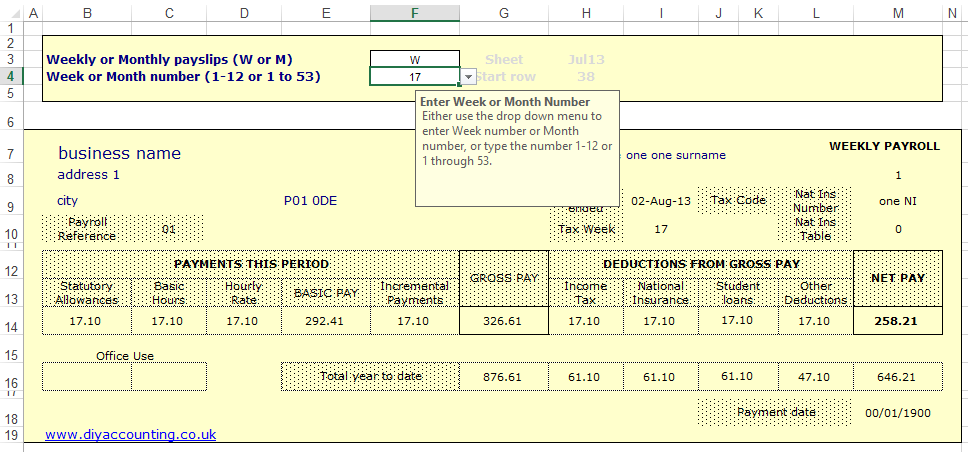This screenshot has width=968, height=452.
Task: Click the select-all corner of the sheet
Action: click(11, 13)
